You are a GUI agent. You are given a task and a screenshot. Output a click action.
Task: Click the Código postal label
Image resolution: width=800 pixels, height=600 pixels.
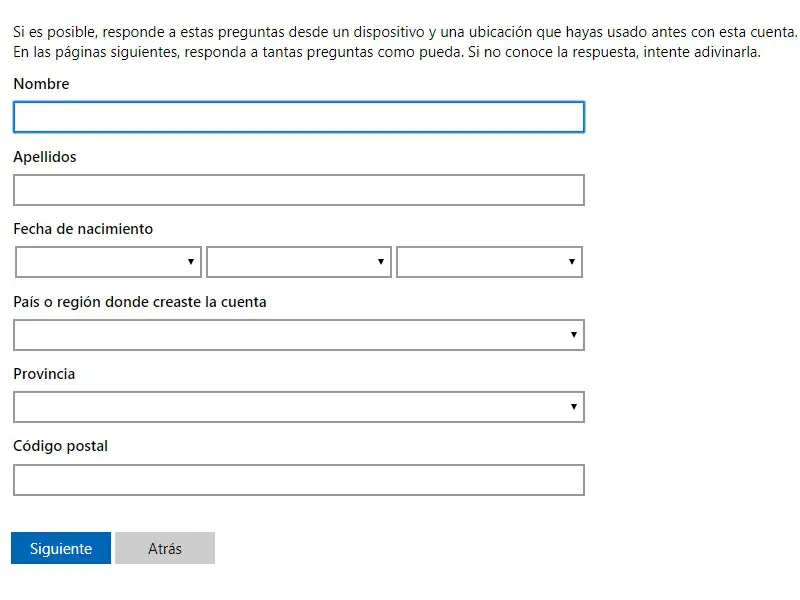[x=60, y=446]
